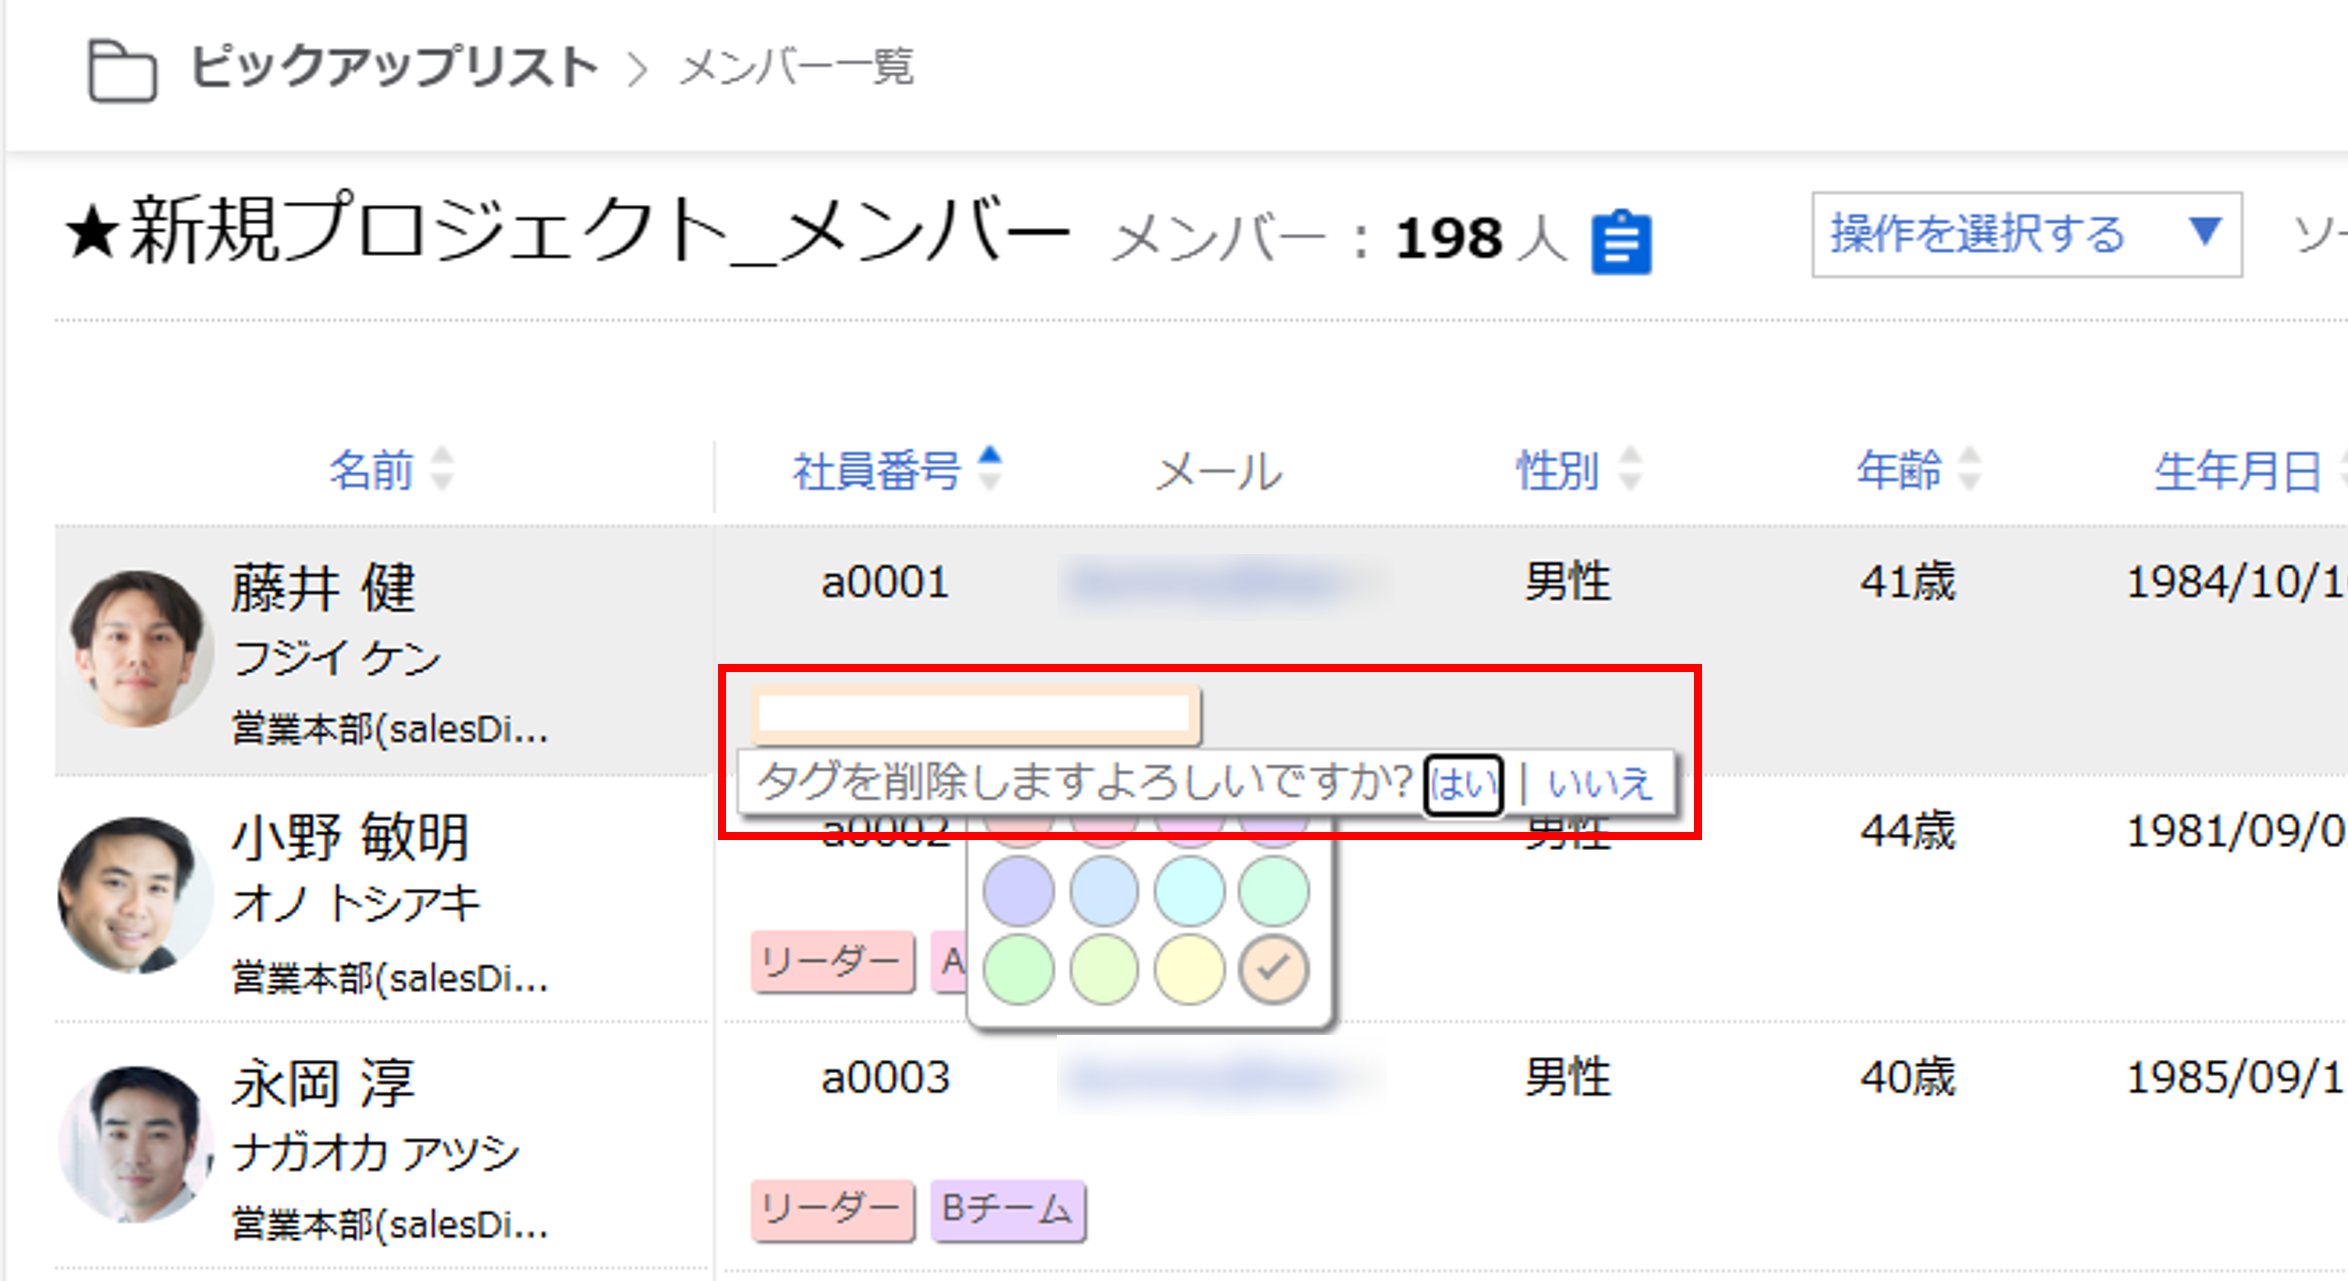Sort the list by 生年月日 column
Image resolution: width=2348 pixels, height=1281 pixels.
click(2237, 471)
